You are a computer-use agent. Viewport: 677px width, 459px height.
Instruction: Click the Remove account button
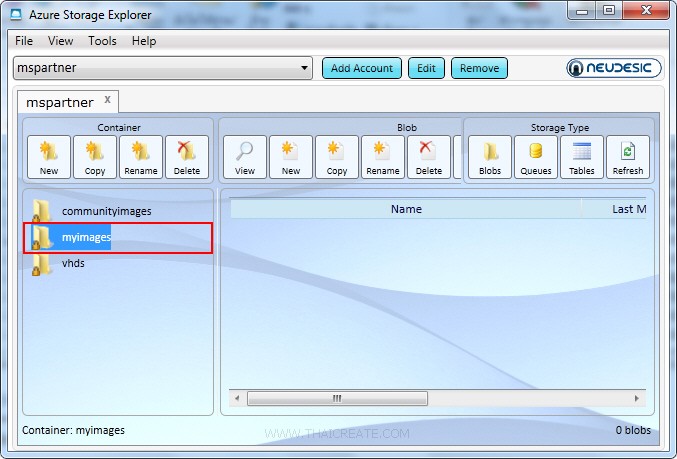[479, 68]
